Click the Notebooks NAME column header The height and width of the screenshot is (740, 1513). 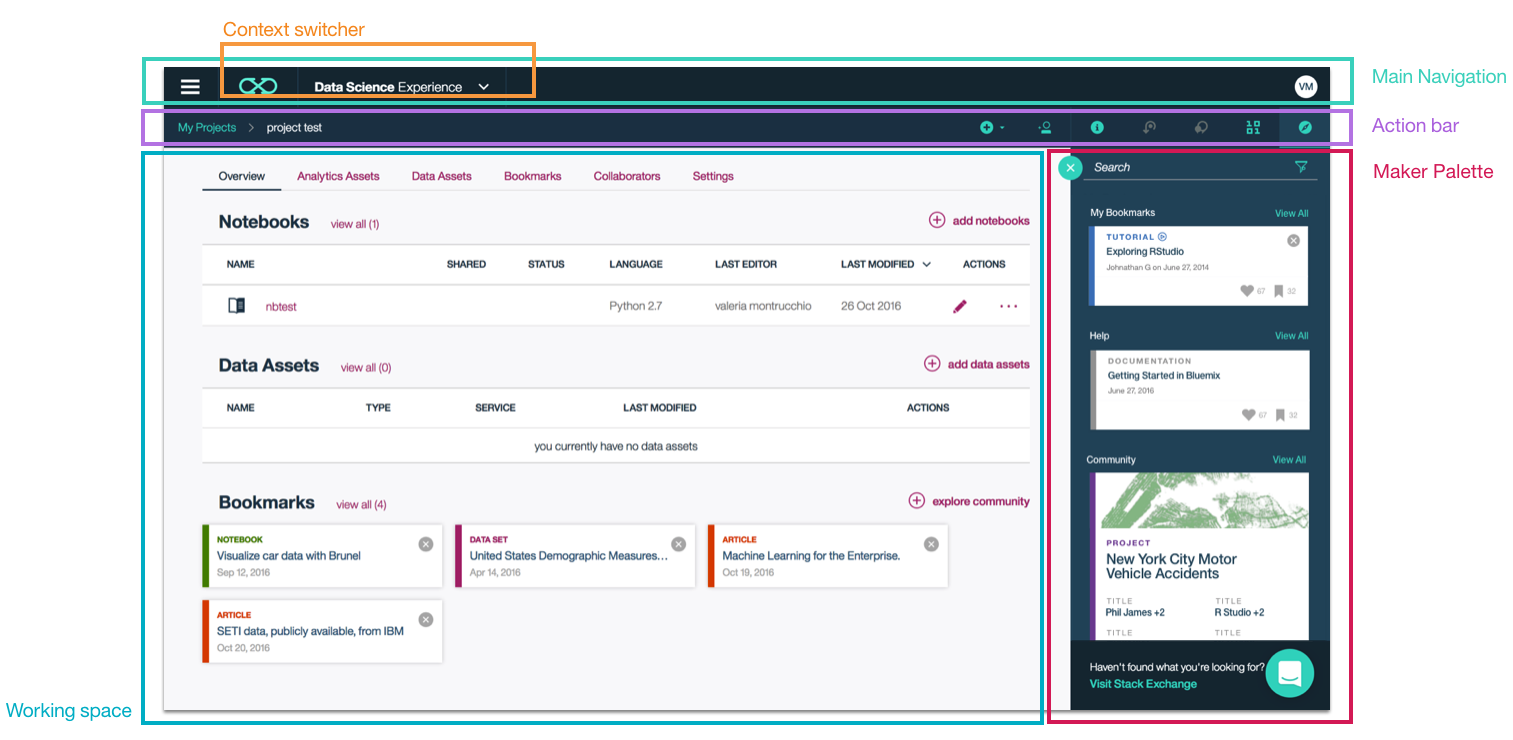[x=240, y=265]
